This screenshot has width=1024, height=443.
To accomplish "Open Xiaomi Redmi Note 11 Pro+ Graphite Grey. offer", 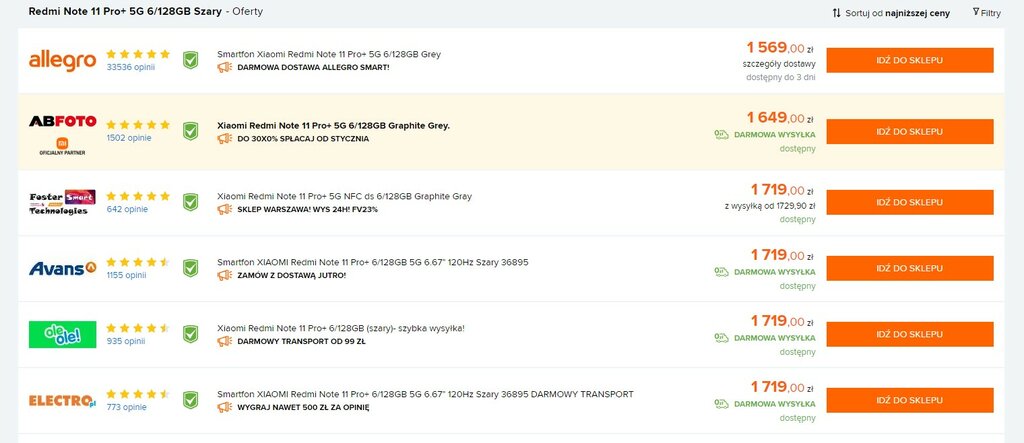I will [333, 125].
